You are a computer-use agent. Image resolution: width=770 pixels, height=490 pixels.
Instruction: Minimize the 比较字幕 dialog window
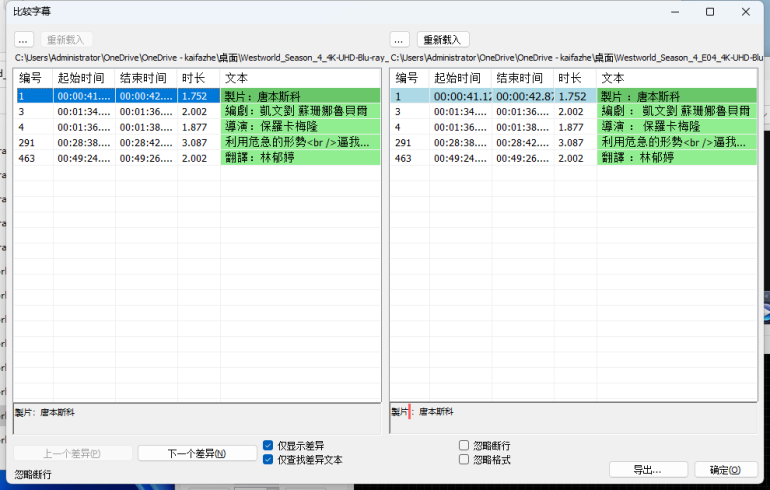(x=675, y=12)
